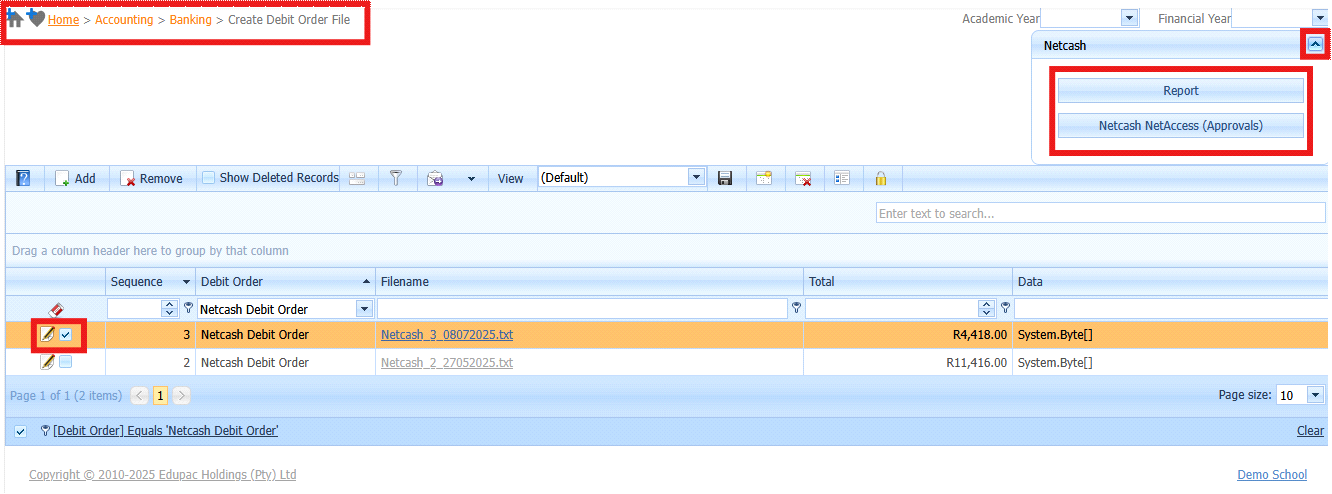Clear the grid filter

click(x=1310, y=431)
